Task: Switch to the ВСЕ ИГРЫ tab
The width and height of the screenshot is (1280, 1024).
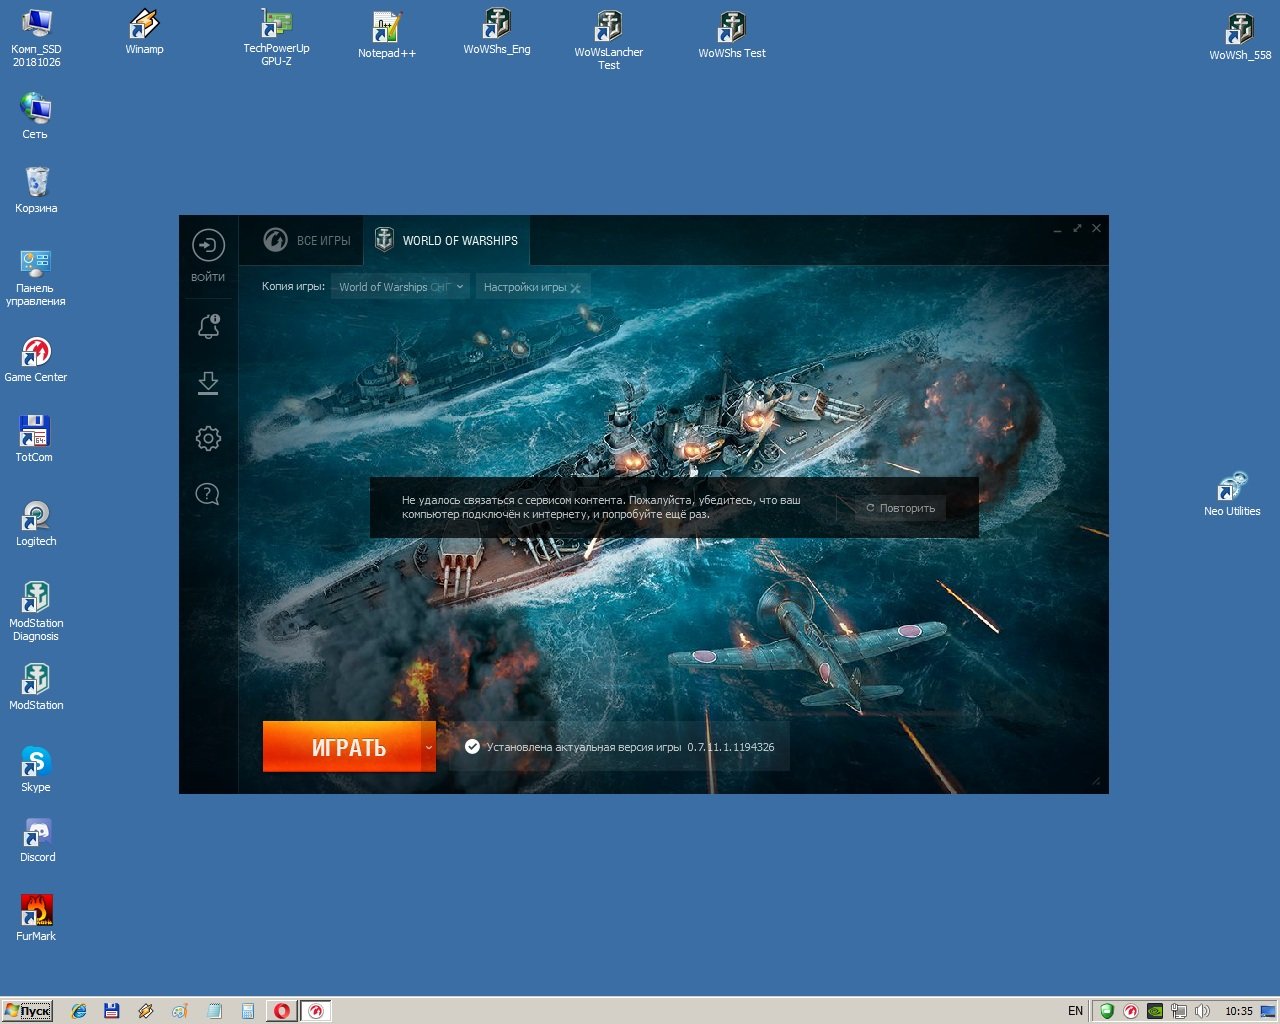Action: coord(307,240)
